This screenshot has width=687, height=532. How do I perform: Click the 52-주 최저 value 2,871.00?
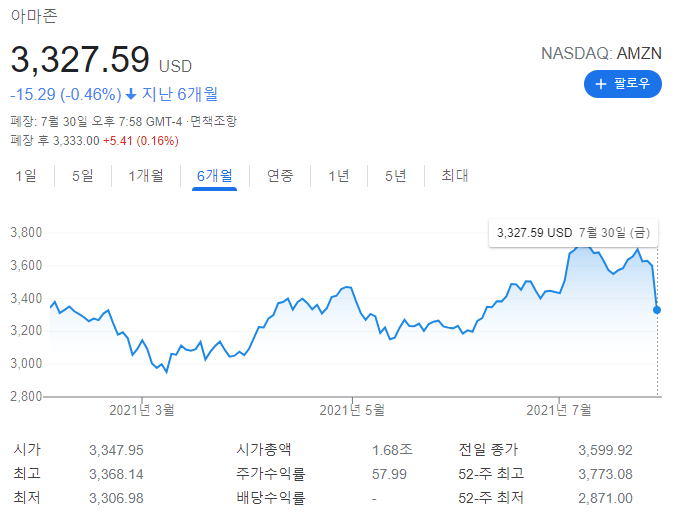click(606, 498)
